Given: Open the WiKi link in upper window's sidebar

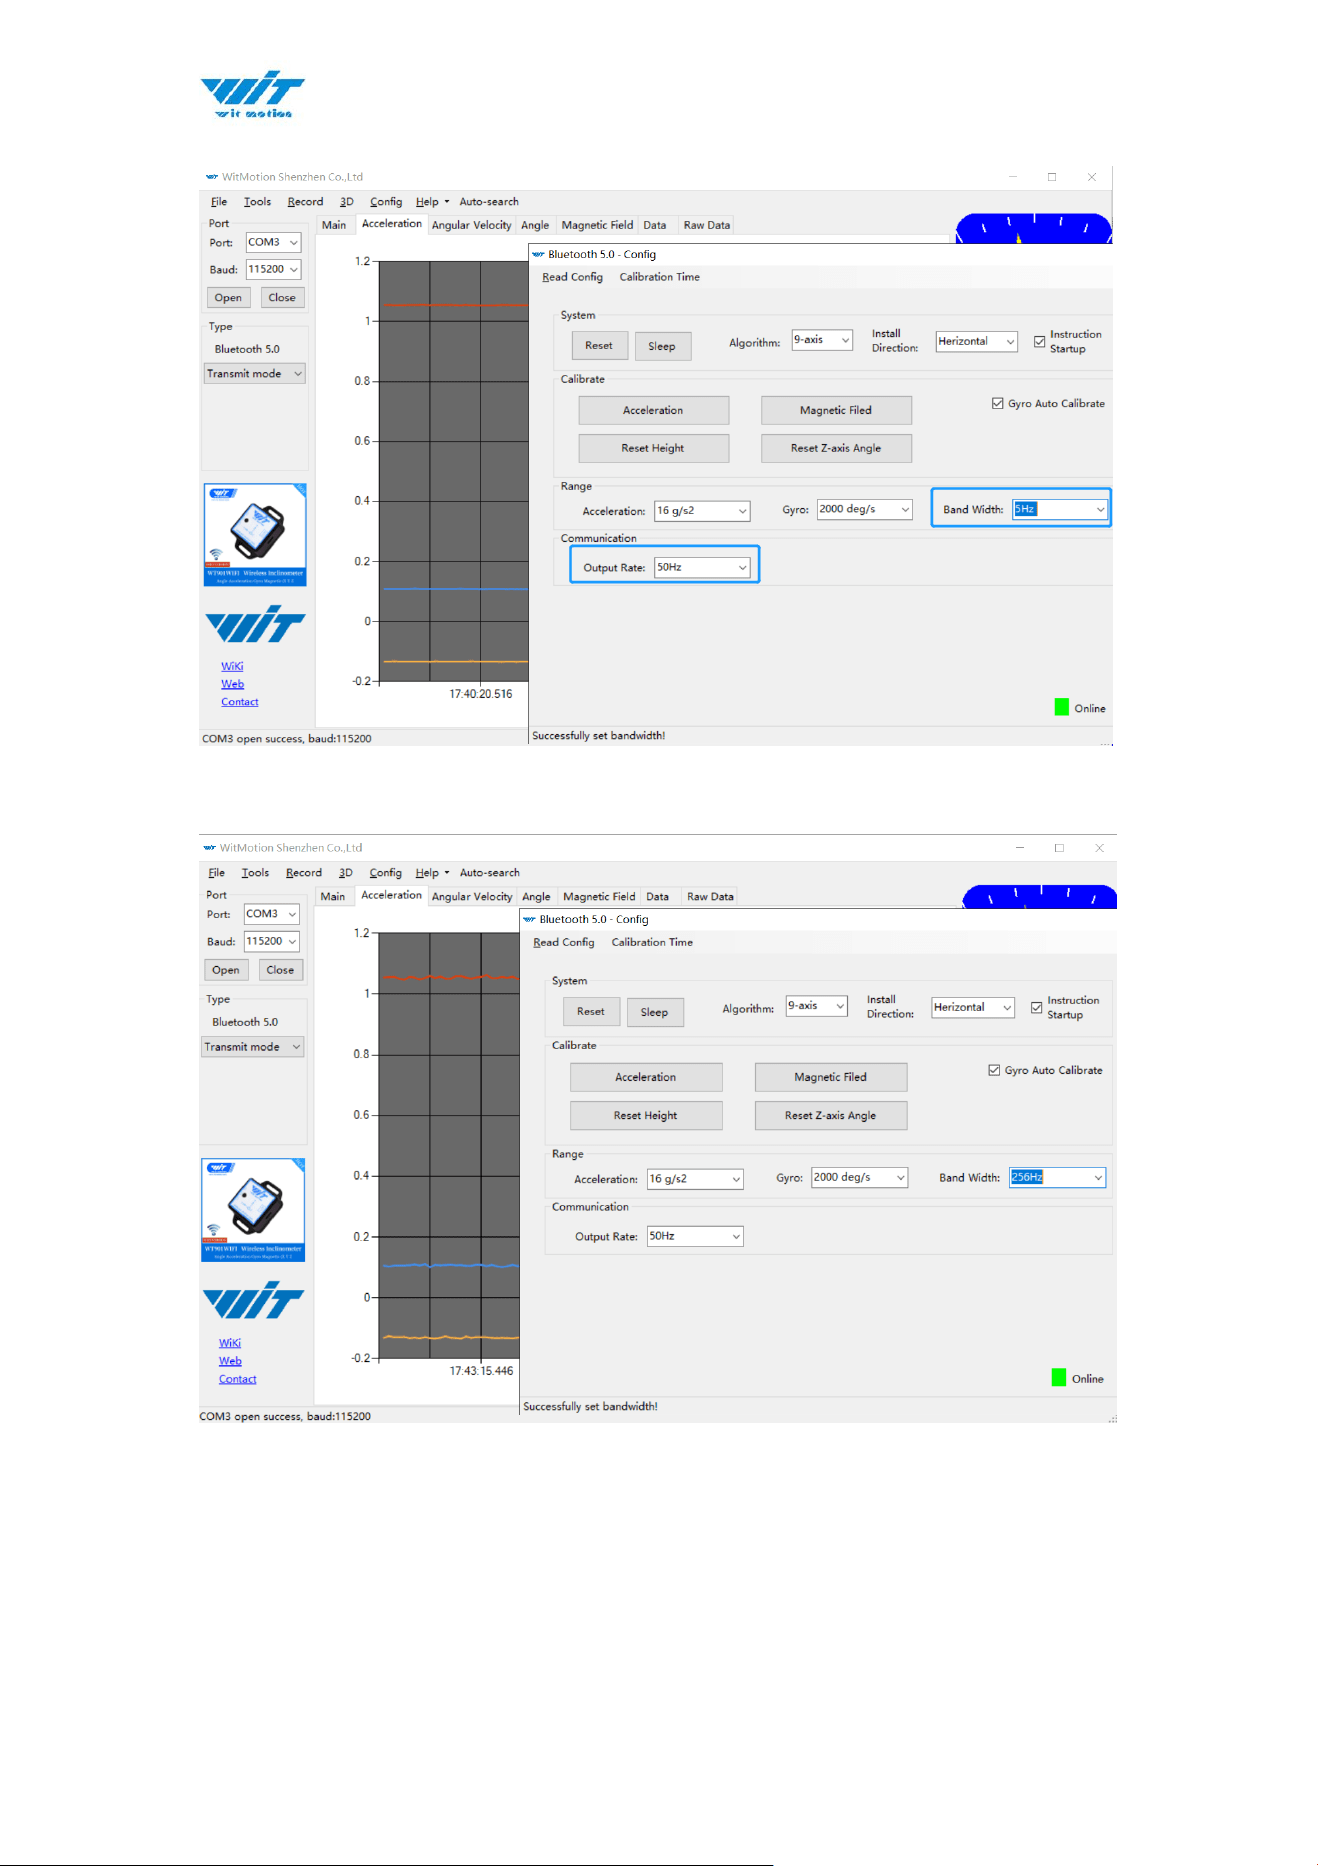Looking at the screenshot, I should coord(232,666).
